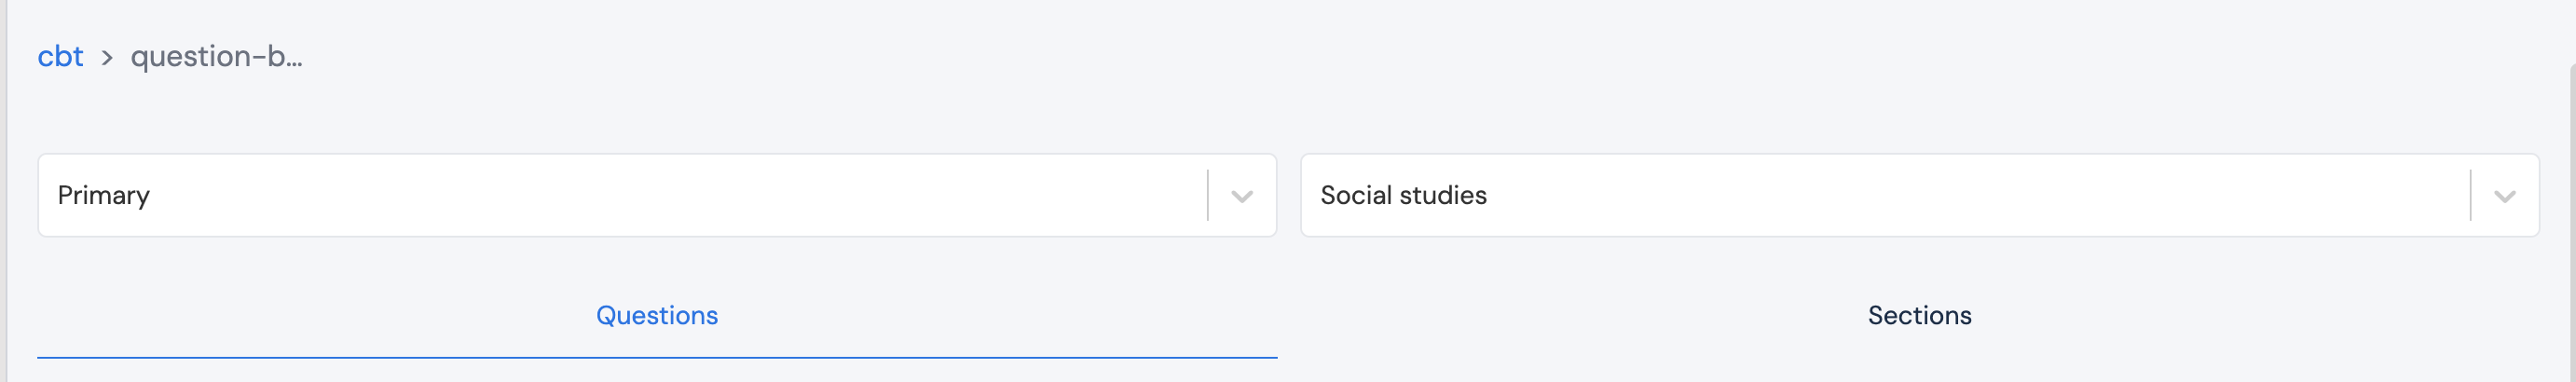Image resolution: width=2576 pixels, height=382 pixels.
Task: Click empty area inside the Primary select box
Action: (700, 195)
